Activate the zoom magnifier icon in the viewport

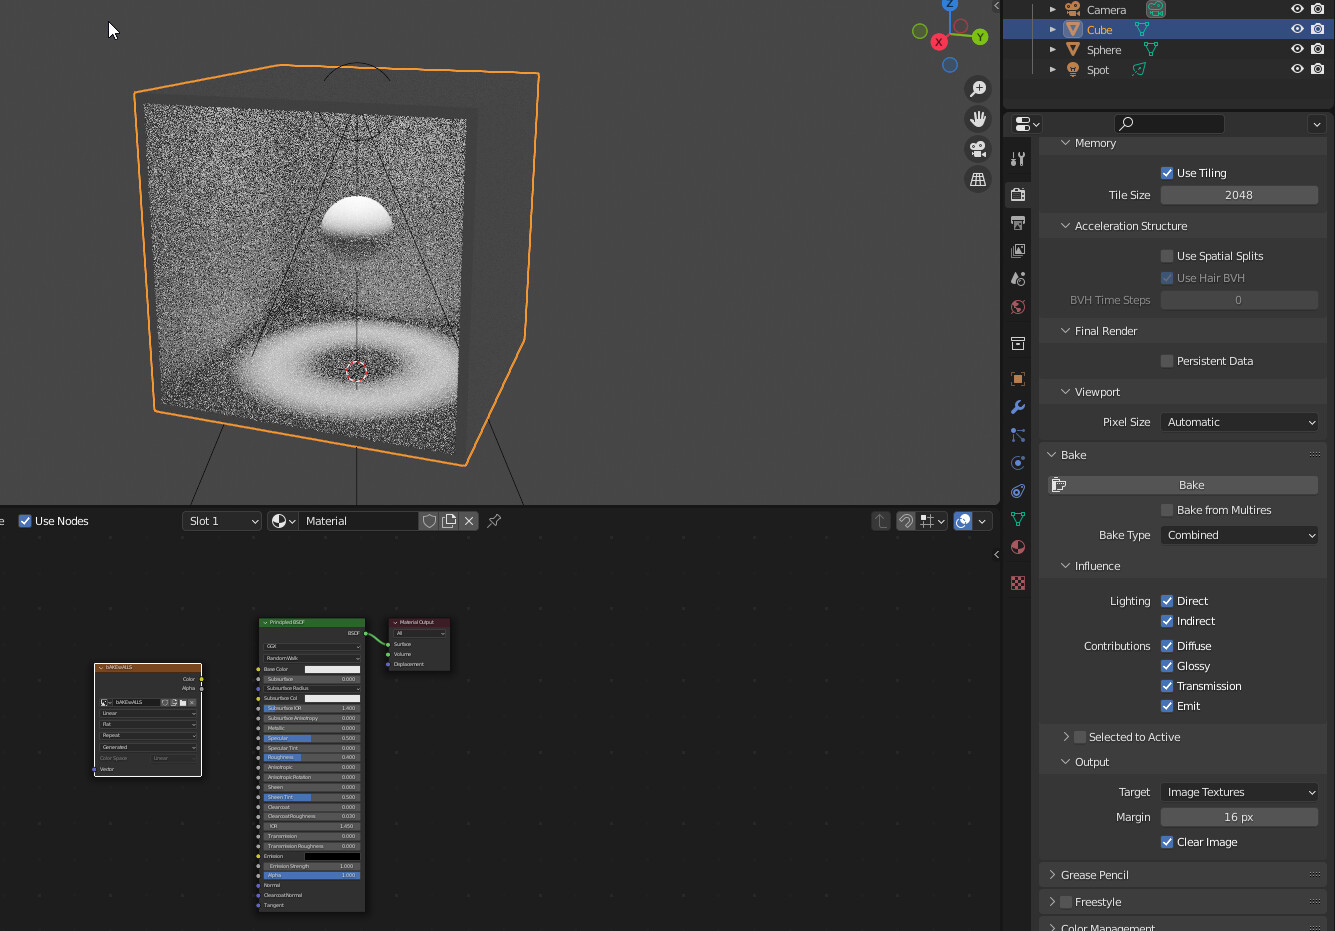coord(978,88)
